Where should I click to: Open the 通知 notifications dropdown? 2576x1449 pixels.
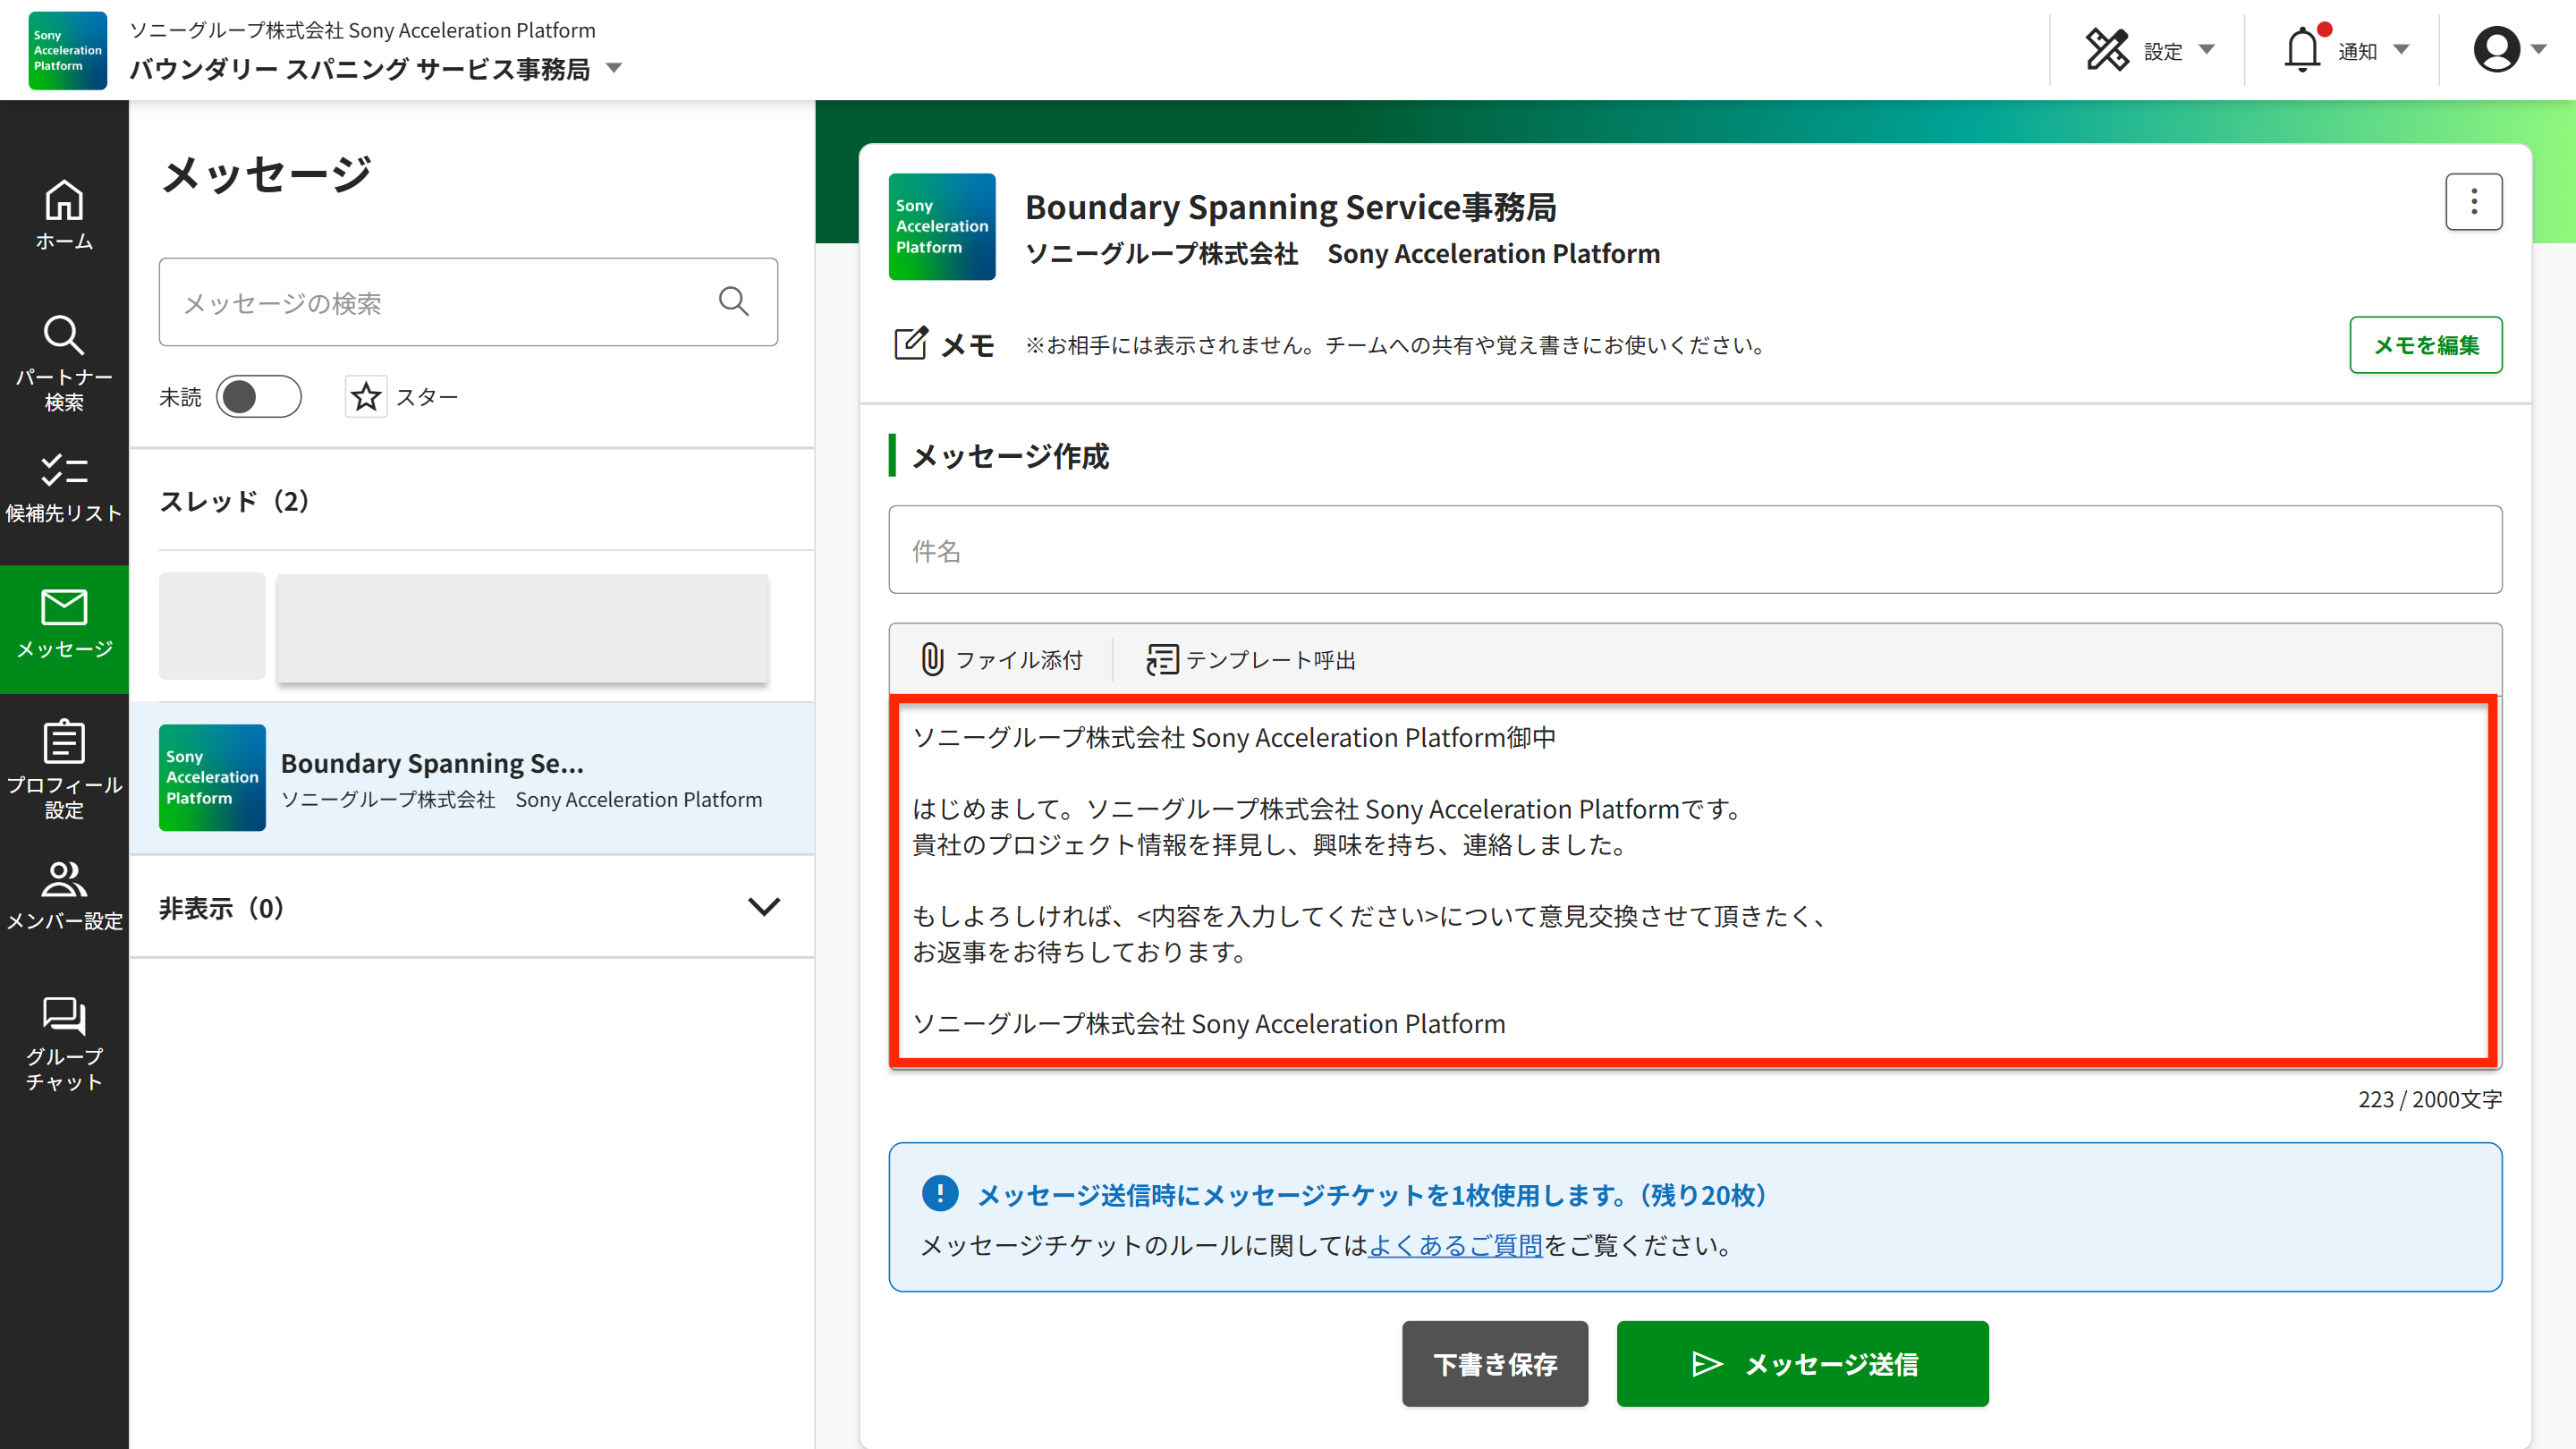[x=2345, y=50]
